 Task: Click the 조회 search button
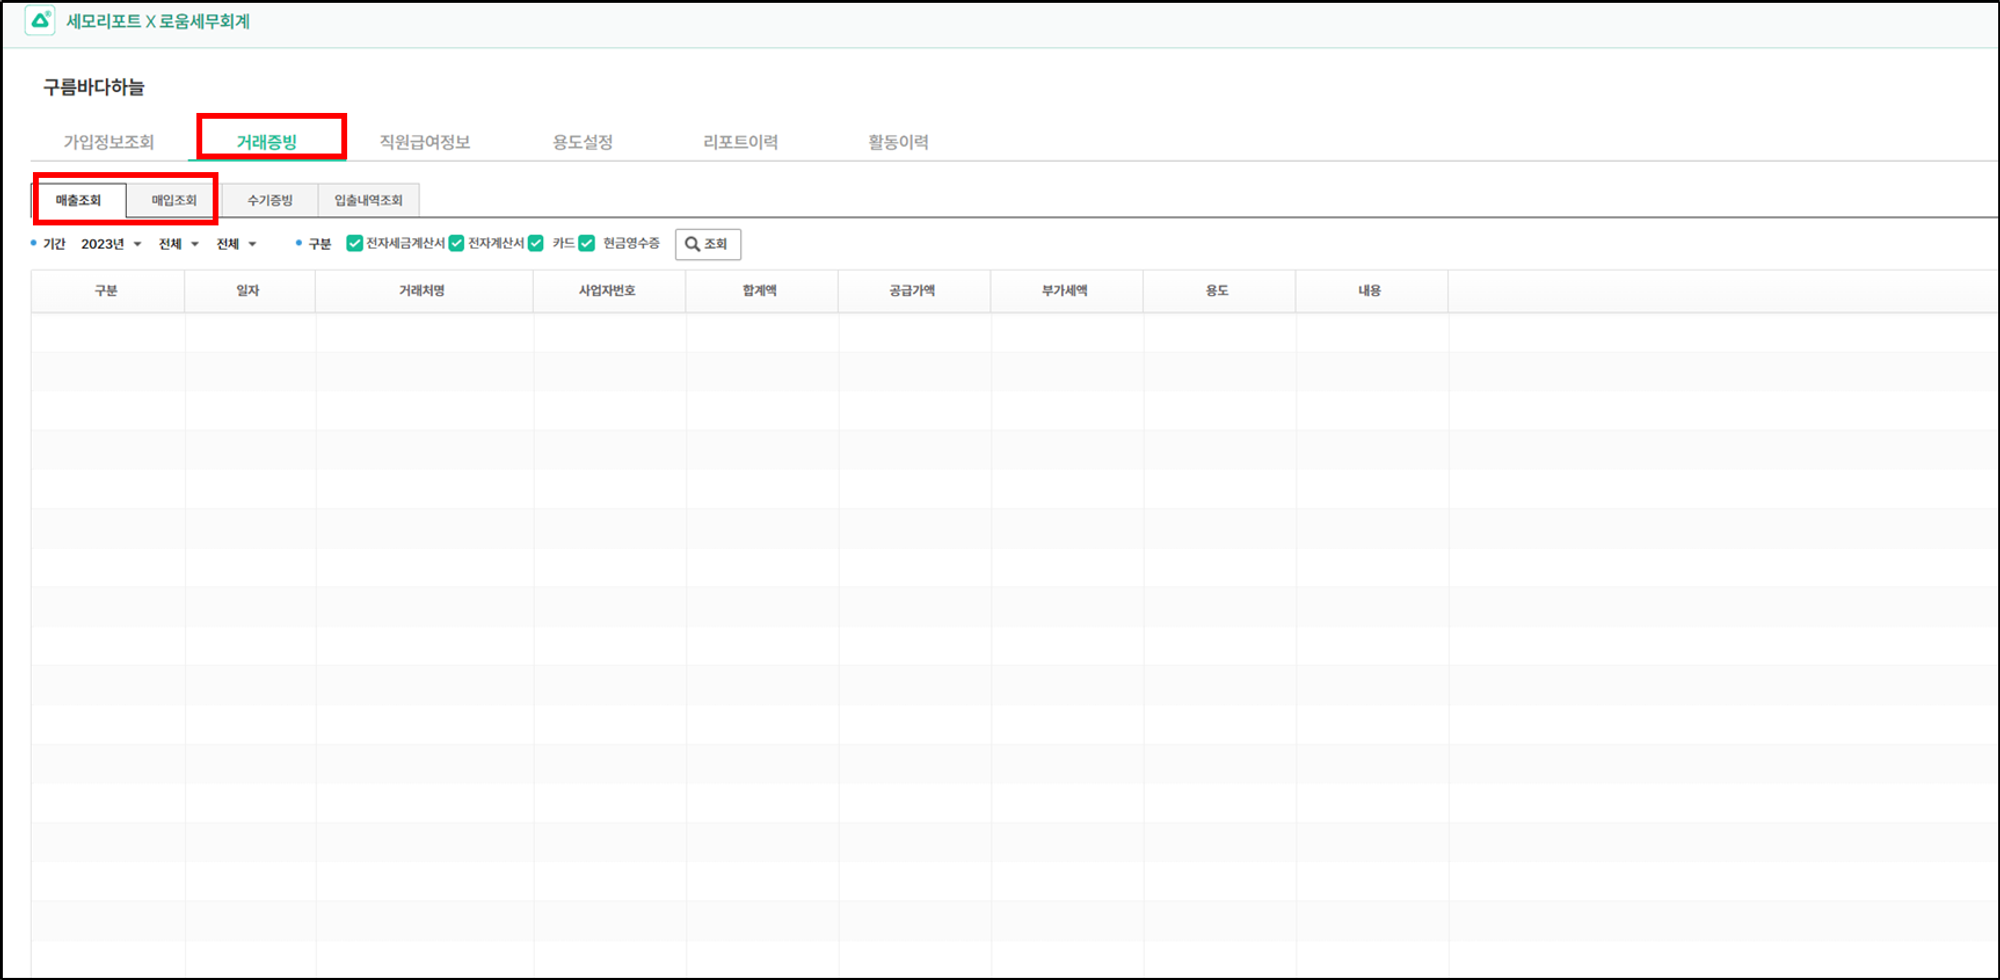(707, 244)
